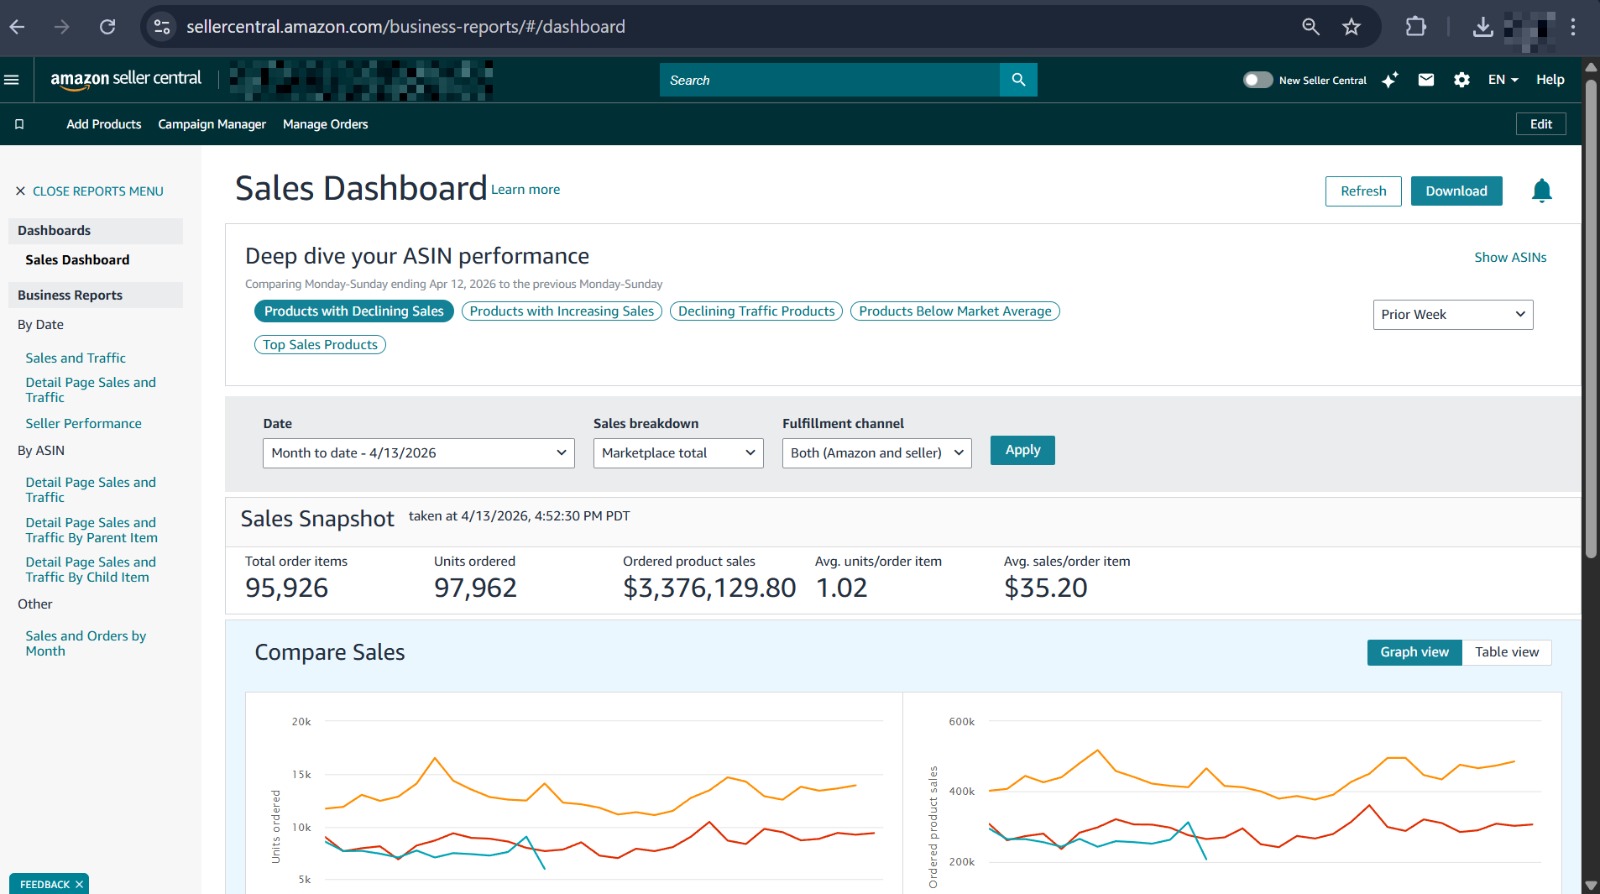
Task: Click the search magnifier button
Action: point(1018,80)
